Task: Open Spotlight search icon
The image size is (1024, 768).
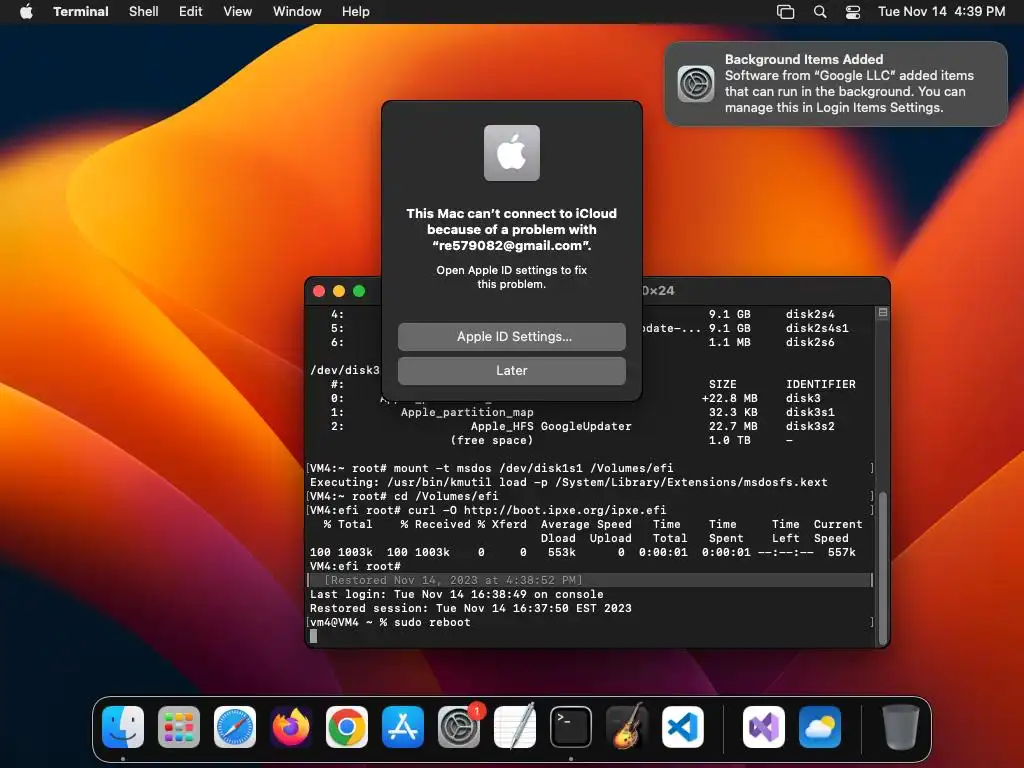Action: [820, 12]
